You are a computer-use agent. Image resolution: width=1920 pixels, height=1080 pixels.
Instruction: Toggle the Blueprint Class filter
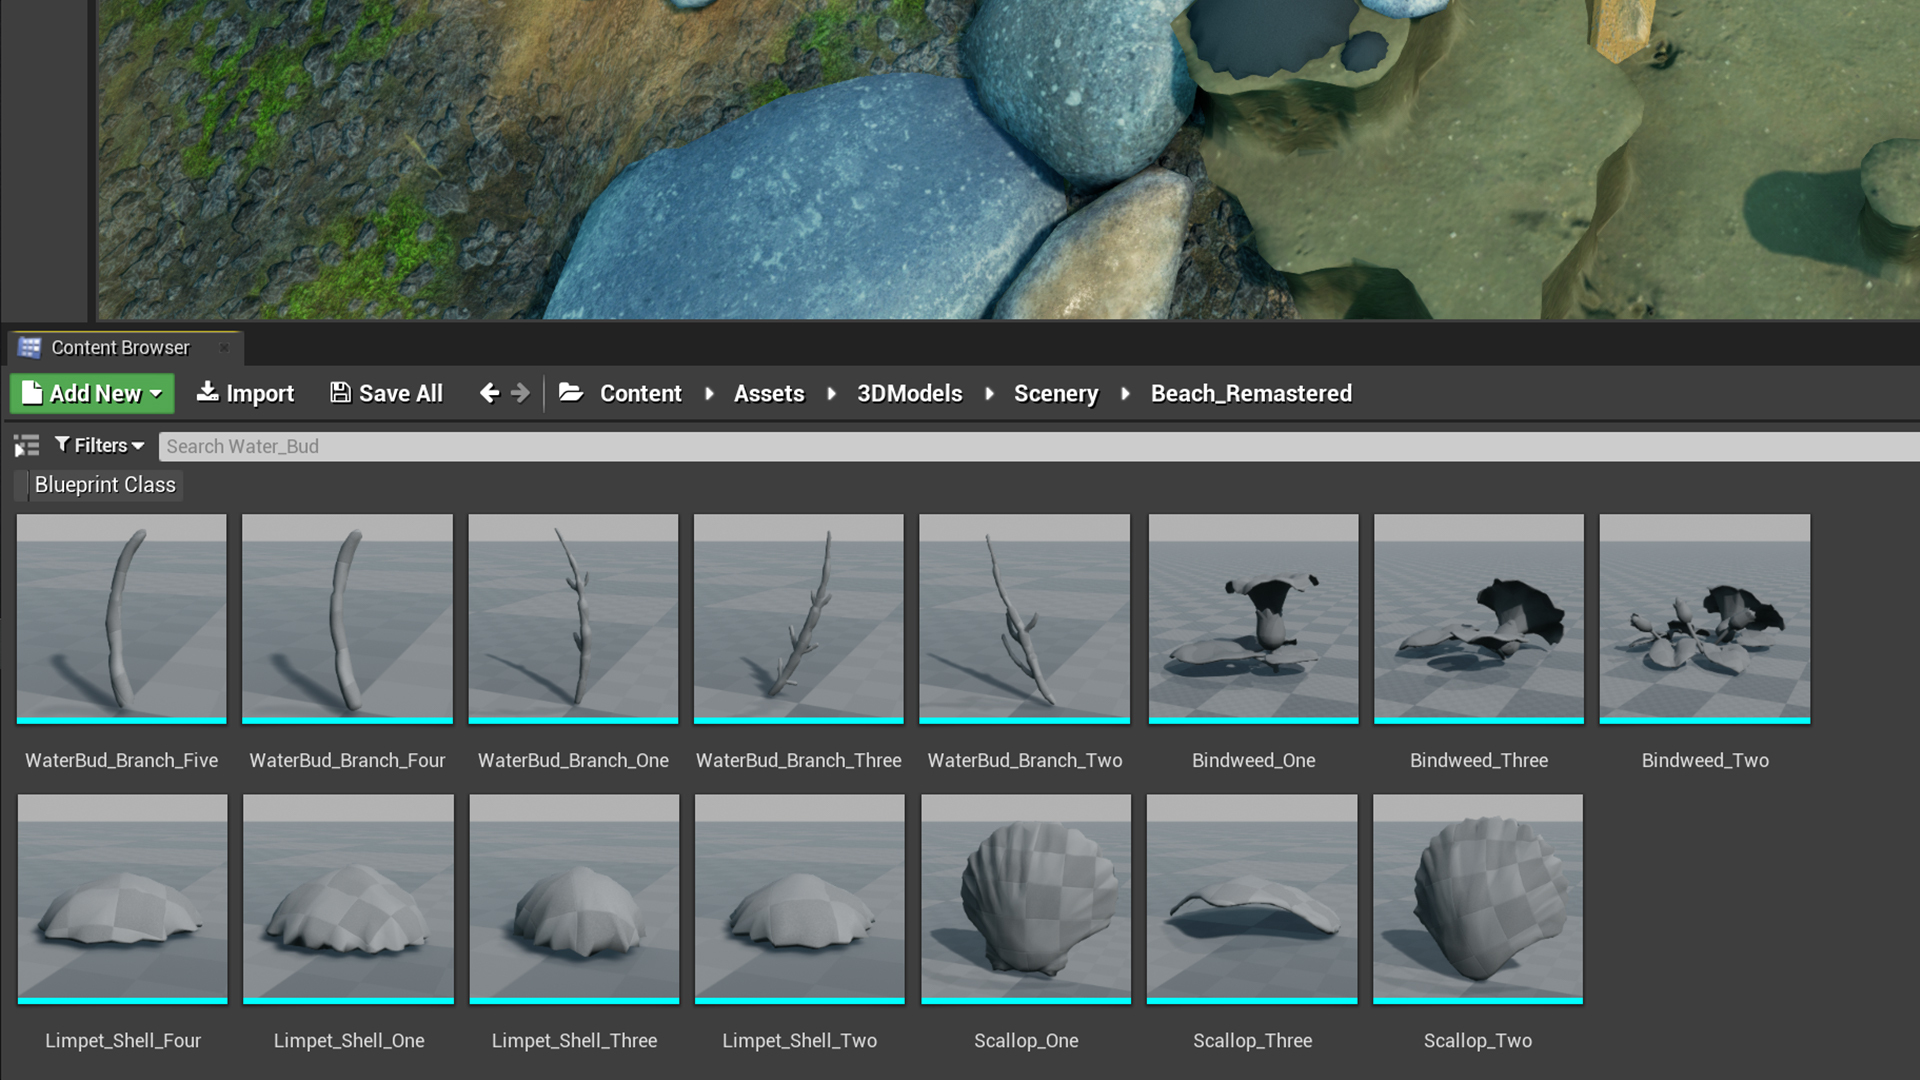coord(98,485)
